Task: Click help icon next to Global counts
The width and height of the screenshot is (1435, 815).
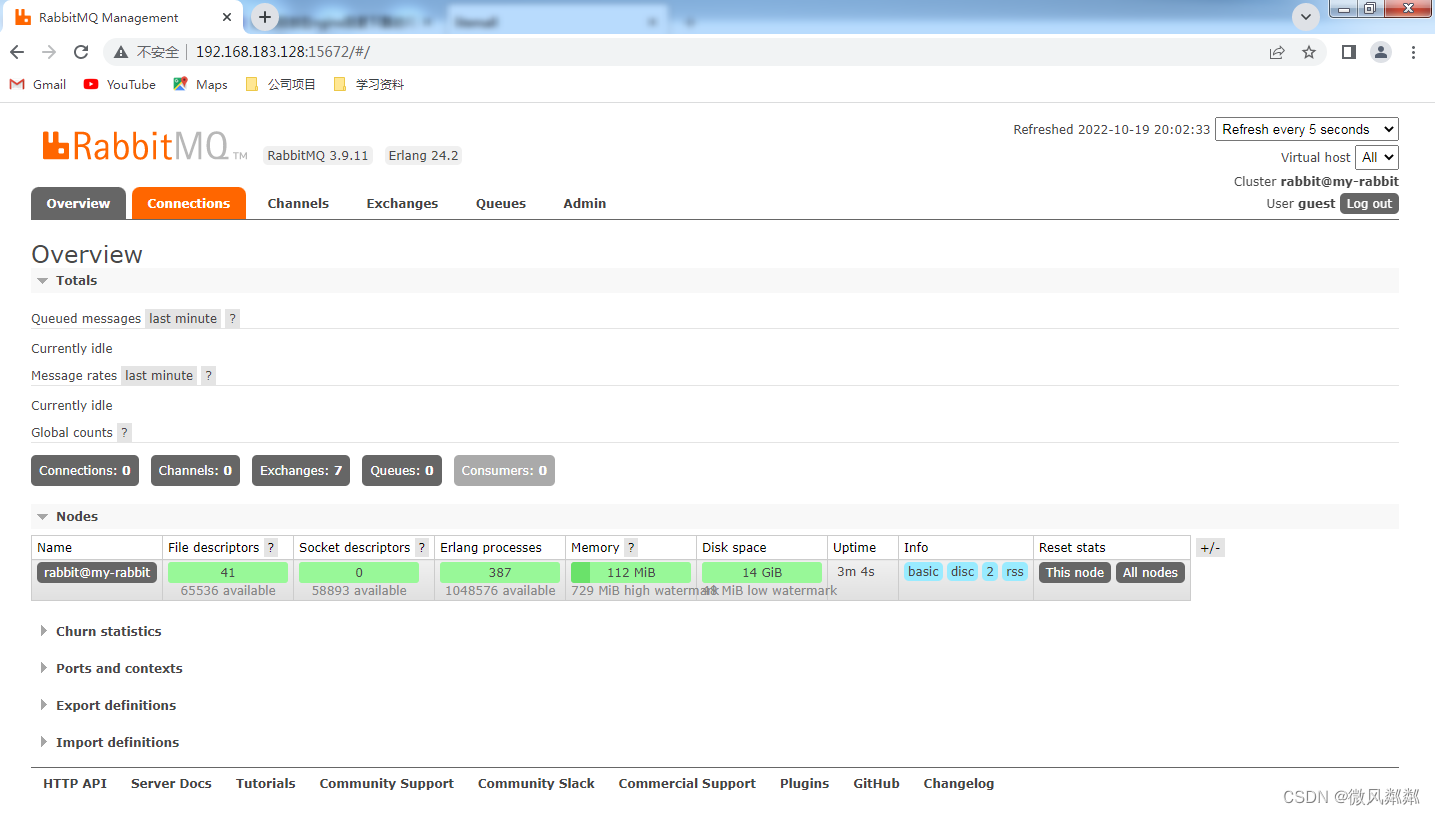Action: click(x=124, y=433)
